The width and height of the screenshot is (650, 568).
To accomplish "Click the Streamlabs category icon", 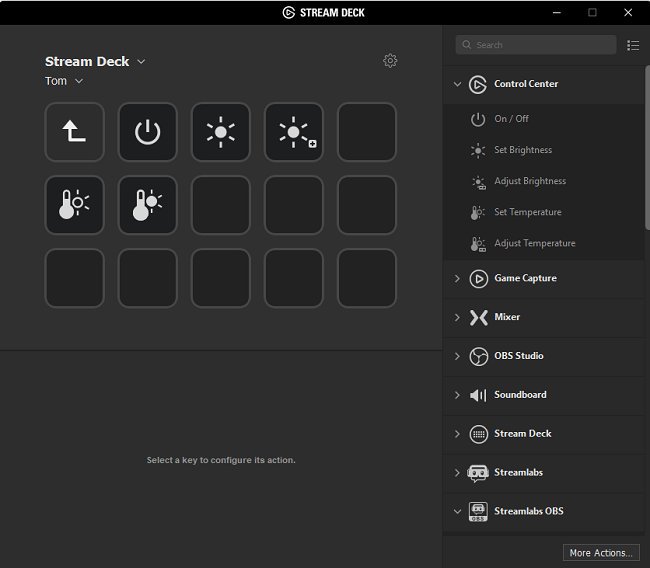I will [x=478, y=473].
